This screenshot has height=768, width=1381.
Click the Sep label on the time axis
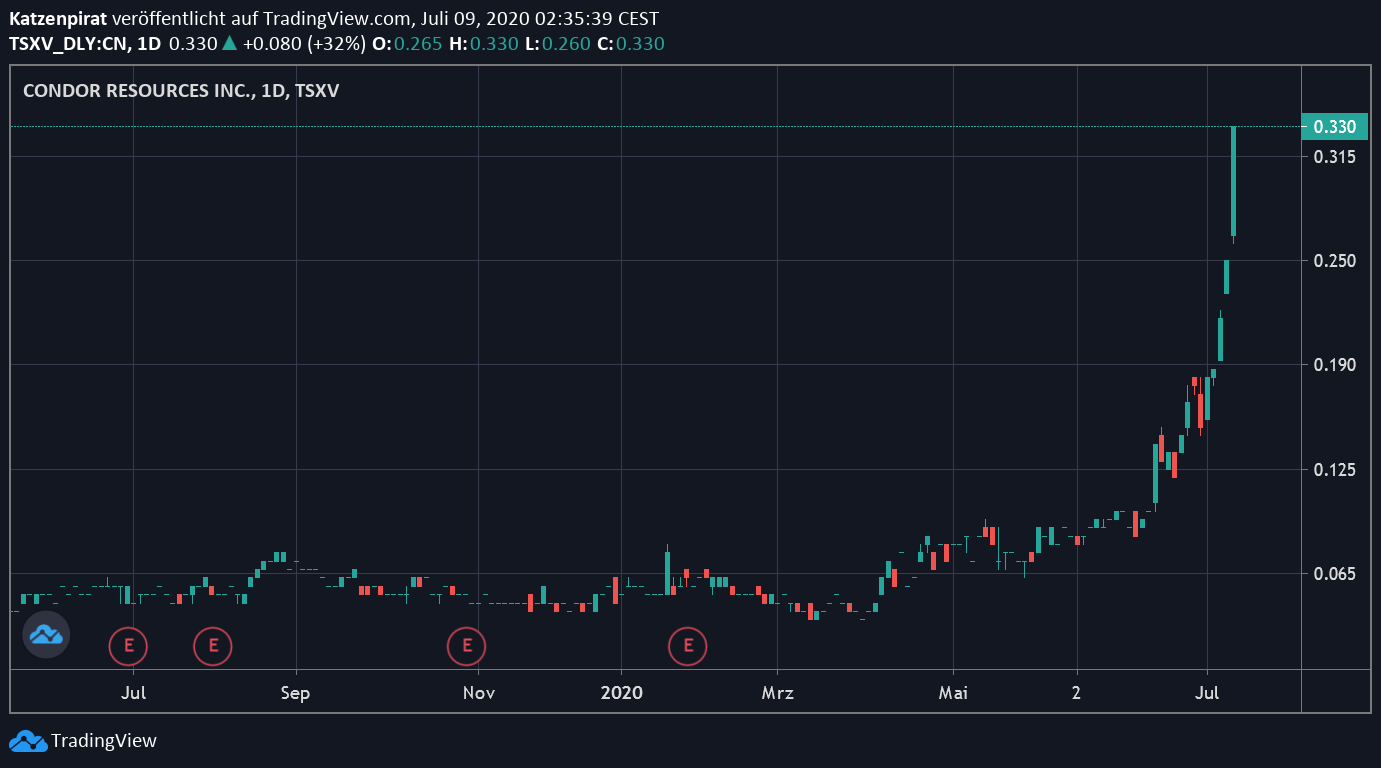click(x=295, y=692)
